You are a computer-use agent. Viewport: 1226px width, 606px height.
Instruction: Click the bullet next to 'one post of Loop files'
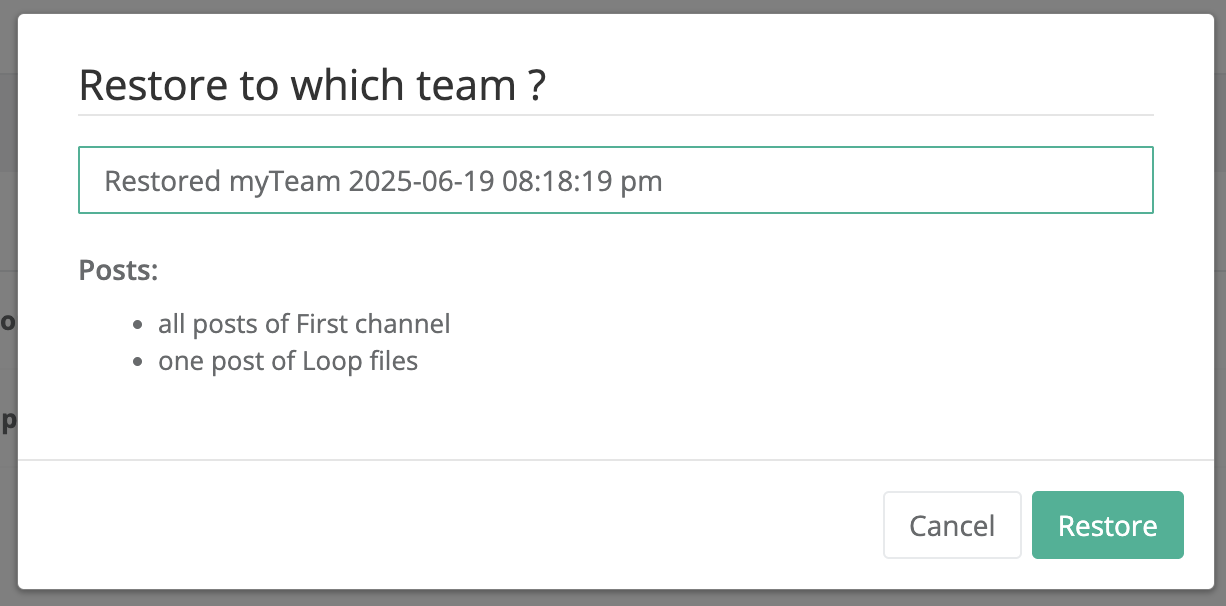point(140,362)
